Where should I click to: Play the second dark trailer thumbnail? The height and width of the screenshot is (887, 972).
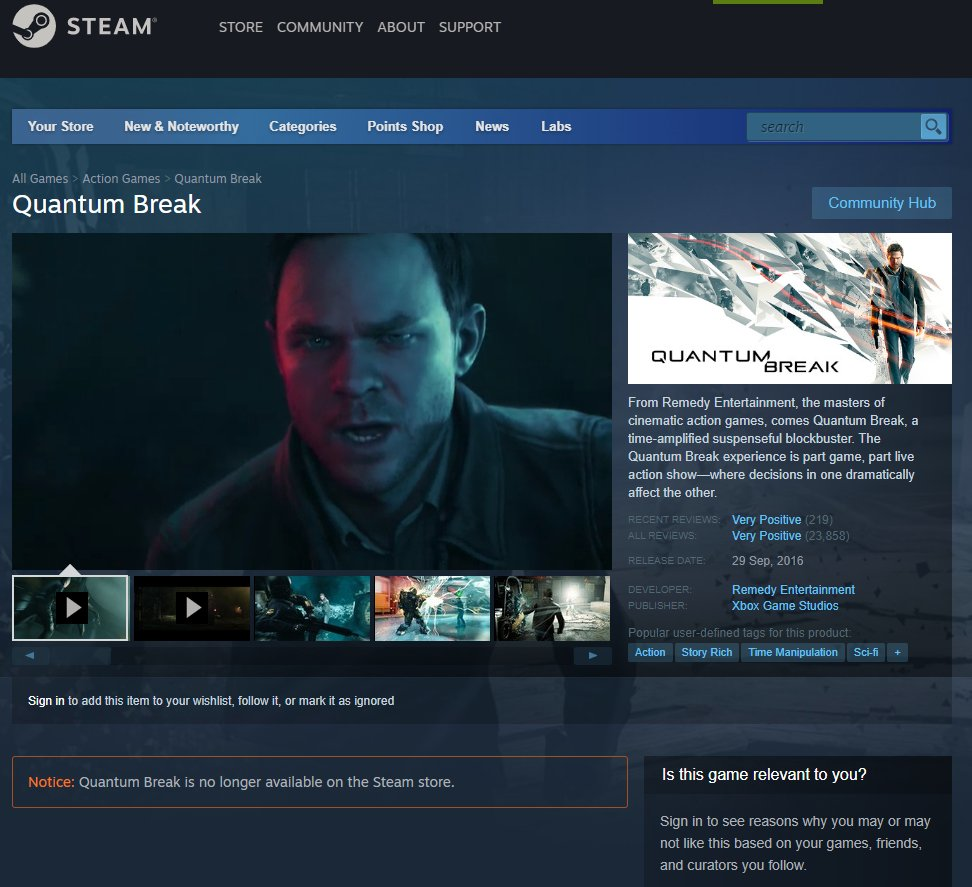coord(192,607)
